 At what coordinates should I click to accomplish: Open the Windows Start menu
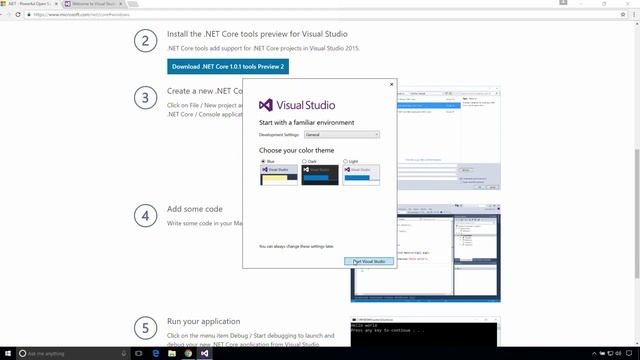pos(8,353)
